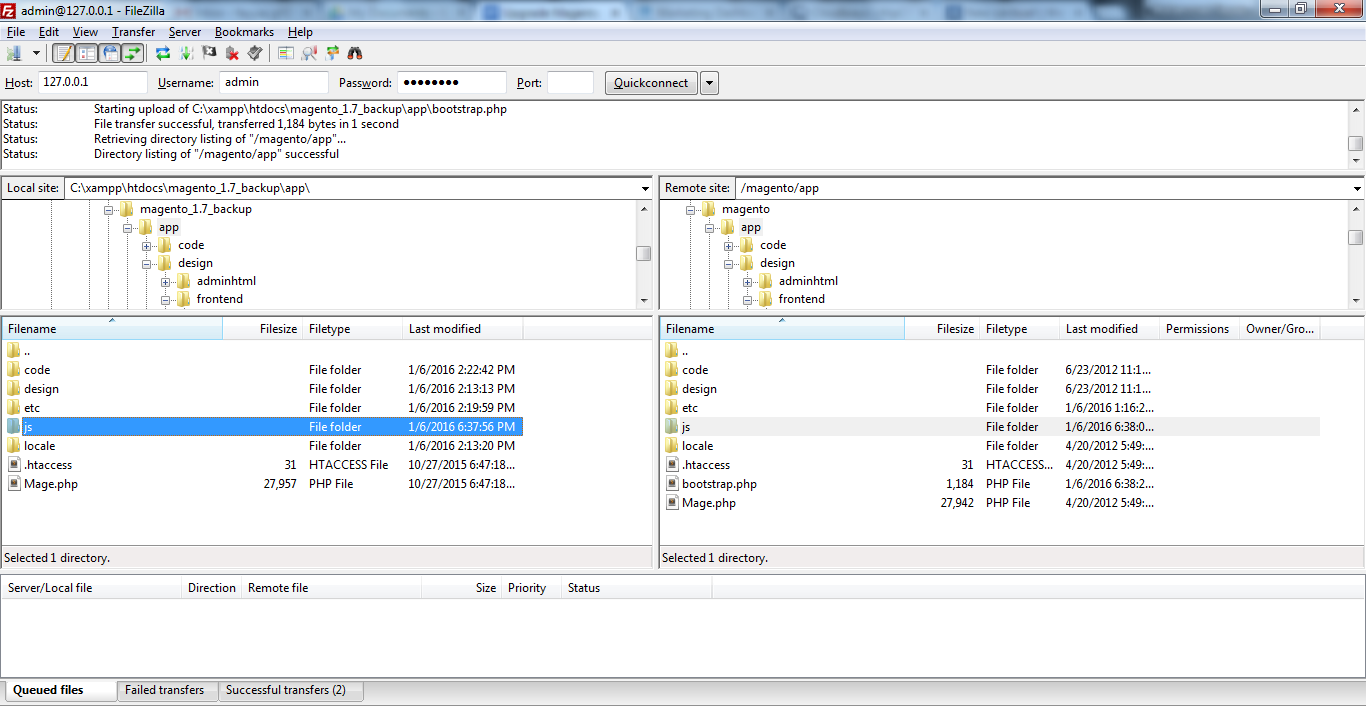Open the Local site path dropdown
Screen dimensions: 1366x706
pyautogui.click(x=645, y=188)
